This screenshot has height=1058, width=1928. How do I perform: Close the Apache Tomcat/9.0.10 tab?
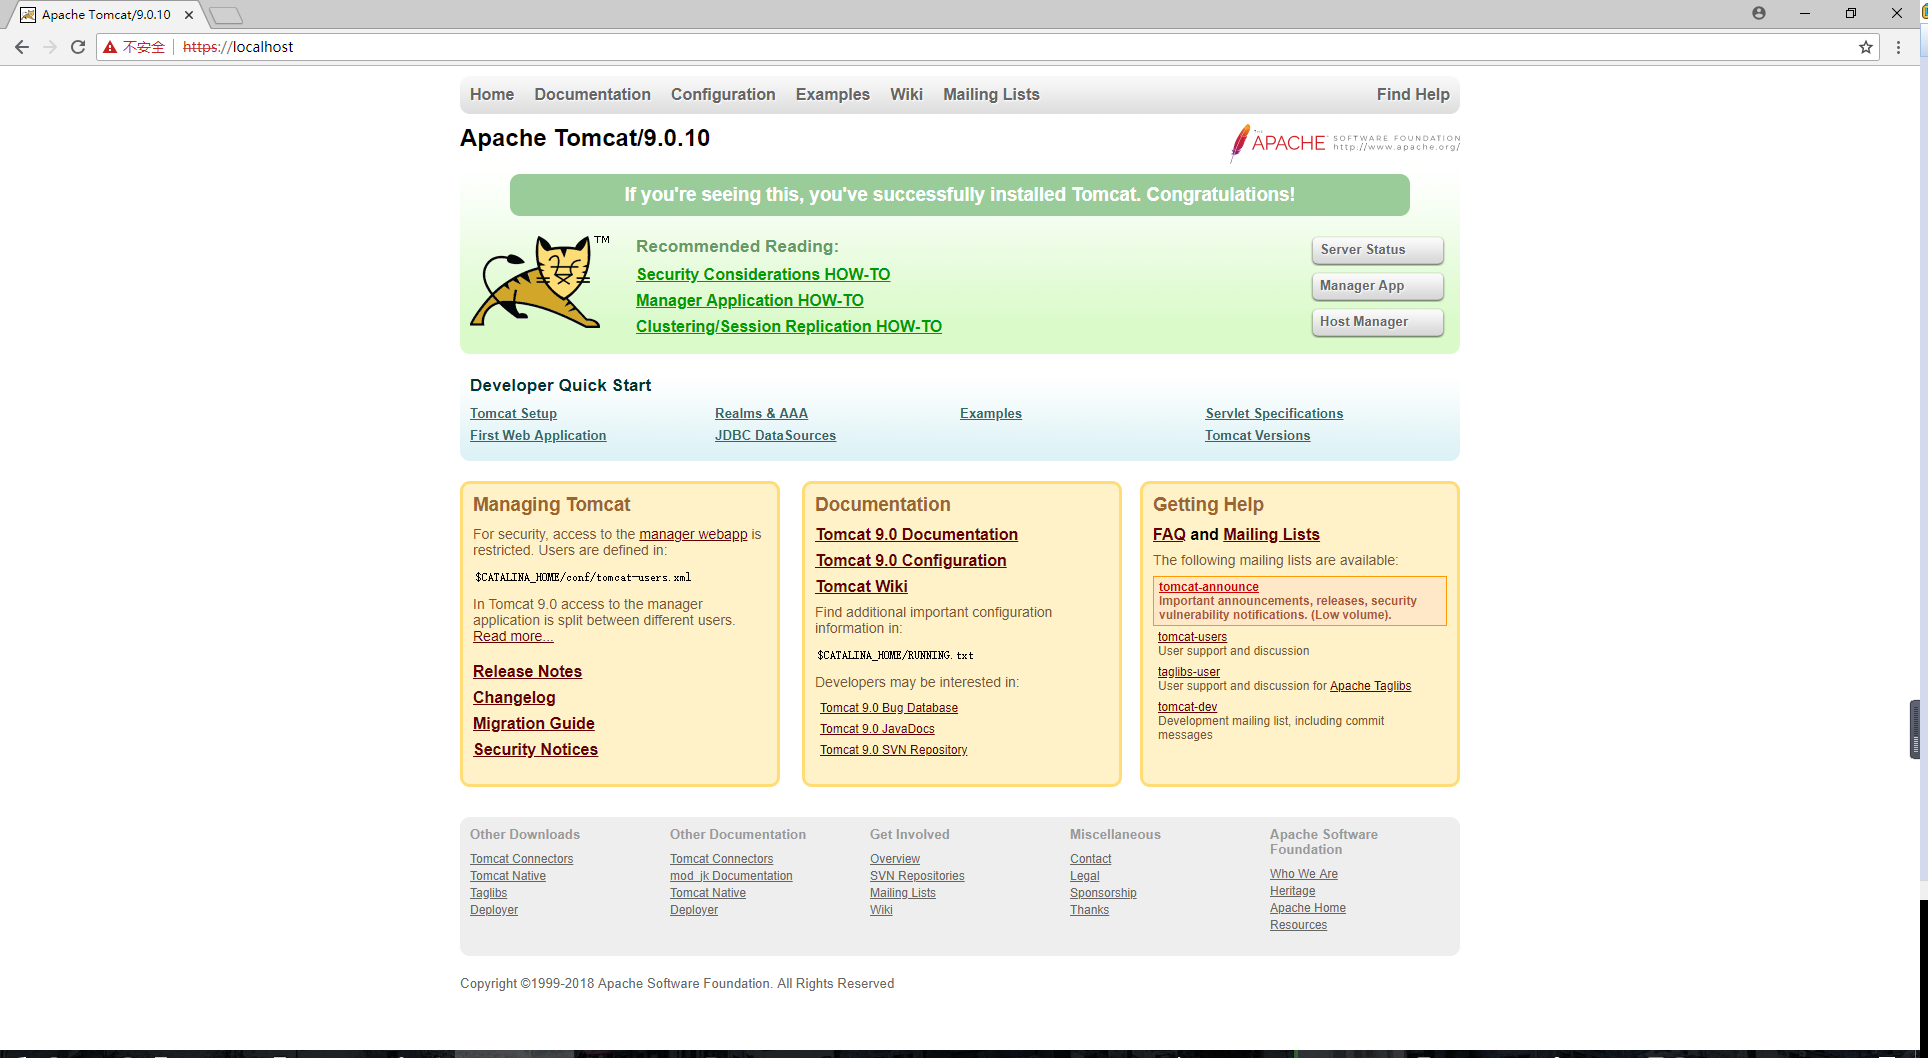pos(189,15)
